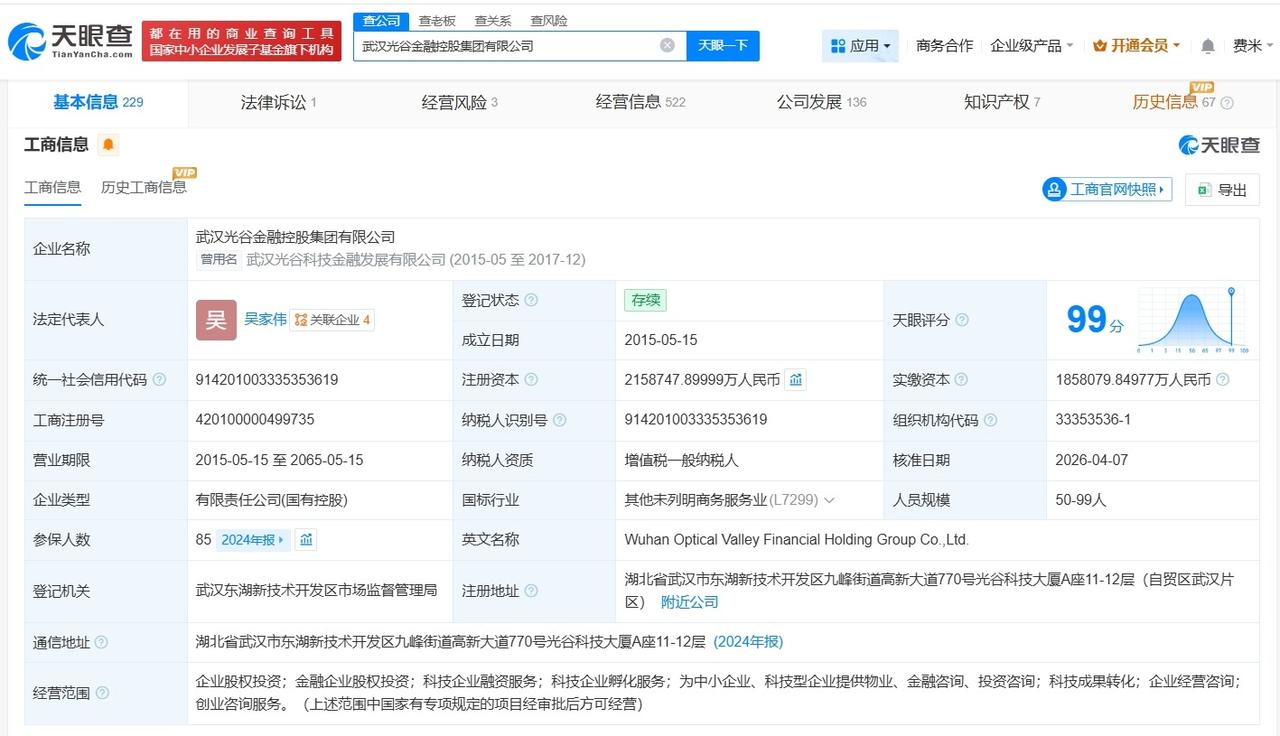Screen dimensions: 1280x736
Task: Click help icon next to 纳税人识别号
Action: 559,420
